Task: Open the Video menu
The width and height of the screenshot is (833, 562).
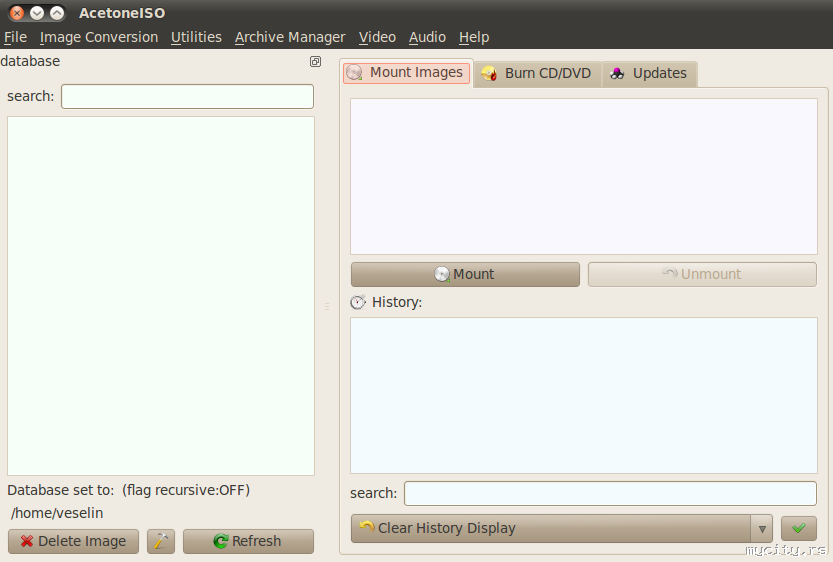Action: [377, 37]
